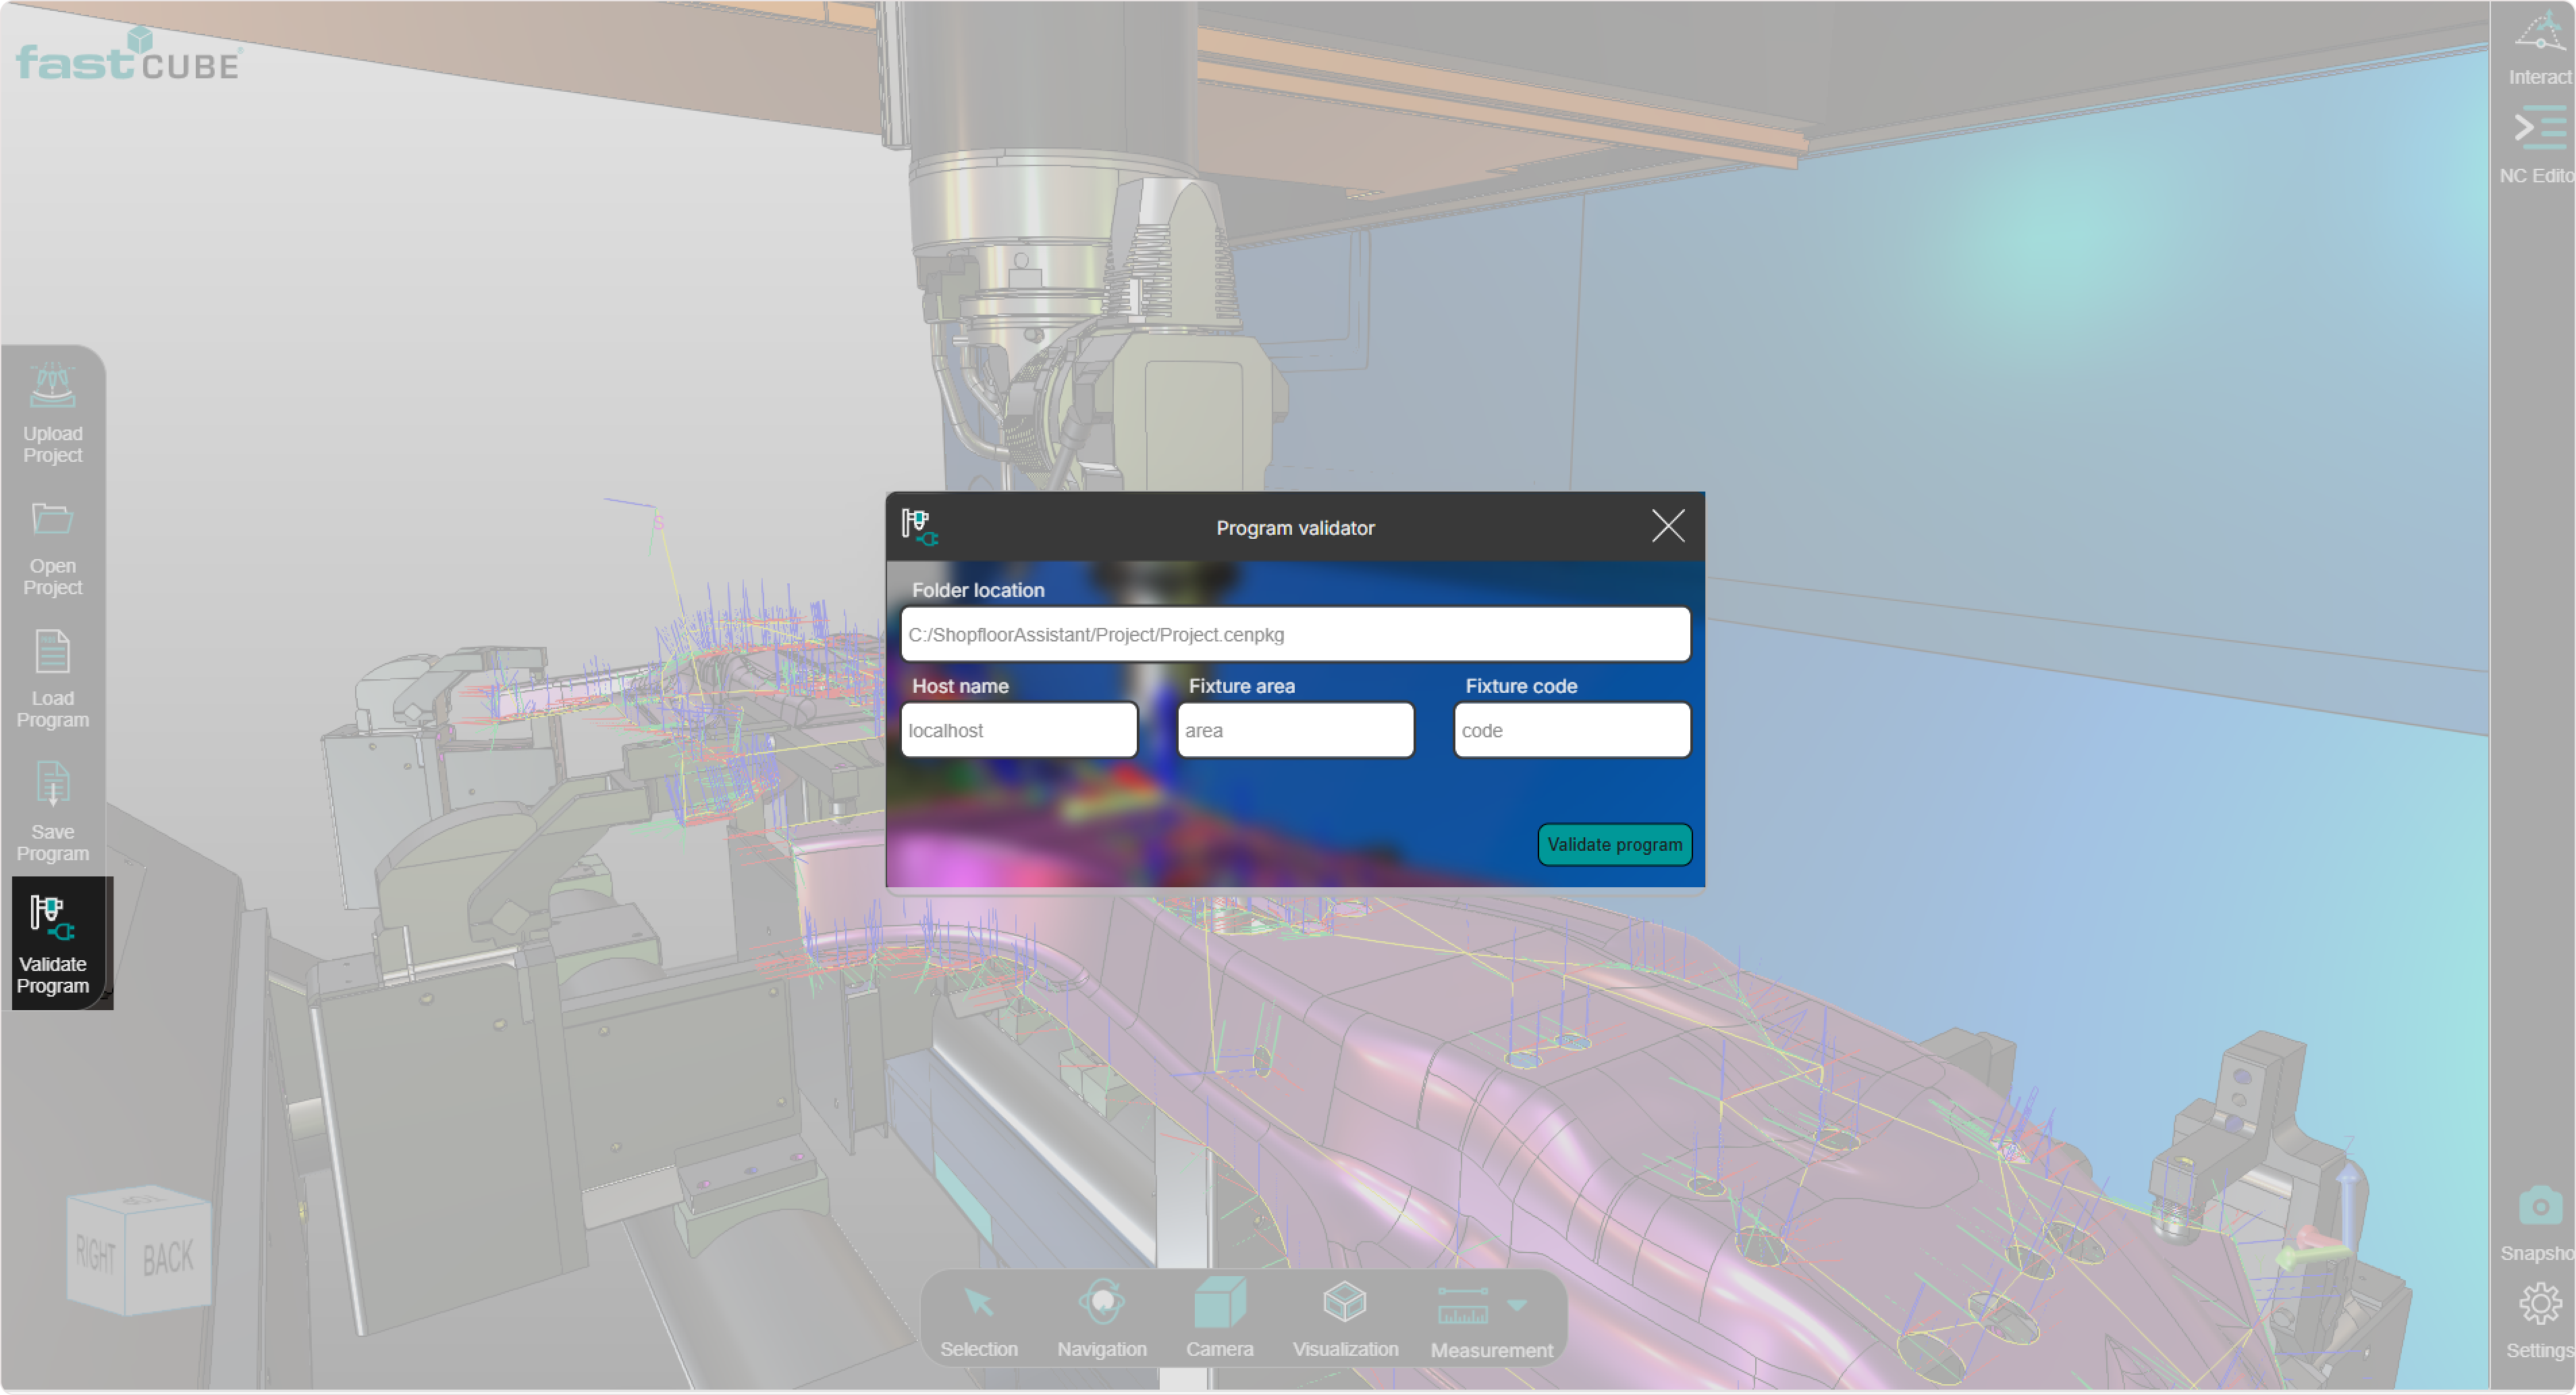Focus the Host name field
The height and width of the screenshot is (1395, 2576).
pyautogui.click(x=1018, y=730)
